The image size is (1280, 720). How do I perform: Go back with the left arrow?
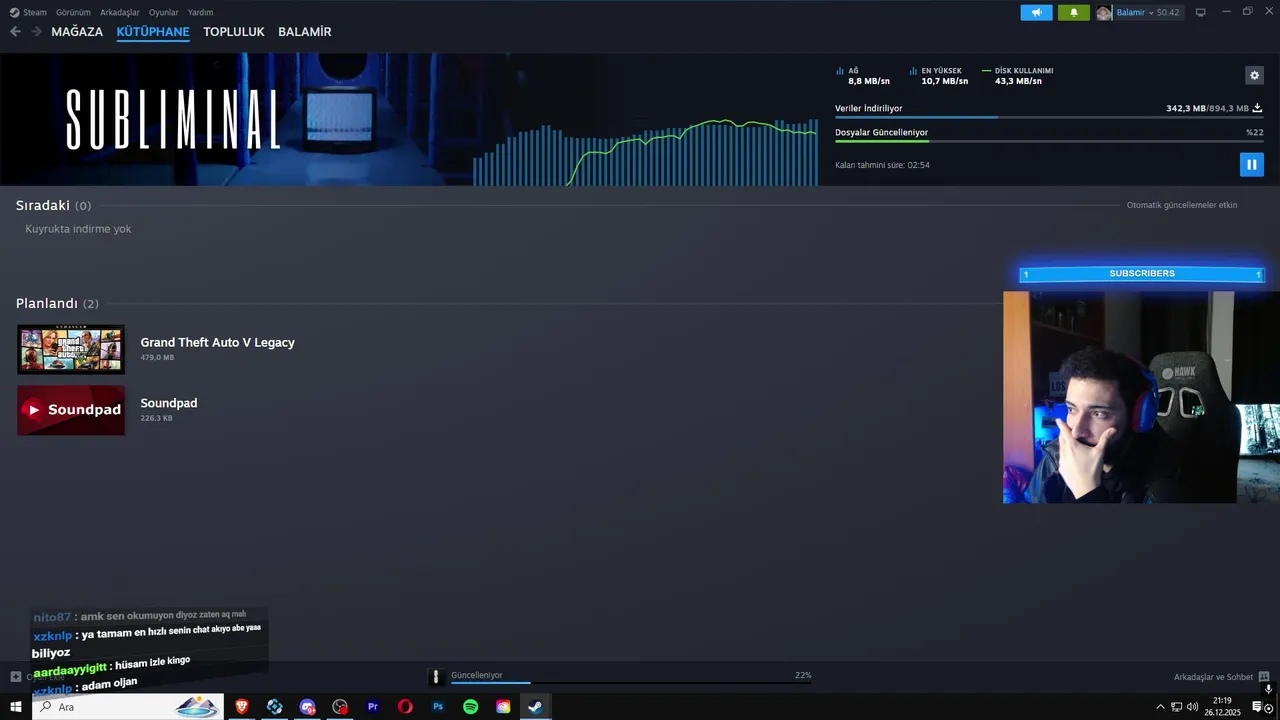click(x=15, y=32)
